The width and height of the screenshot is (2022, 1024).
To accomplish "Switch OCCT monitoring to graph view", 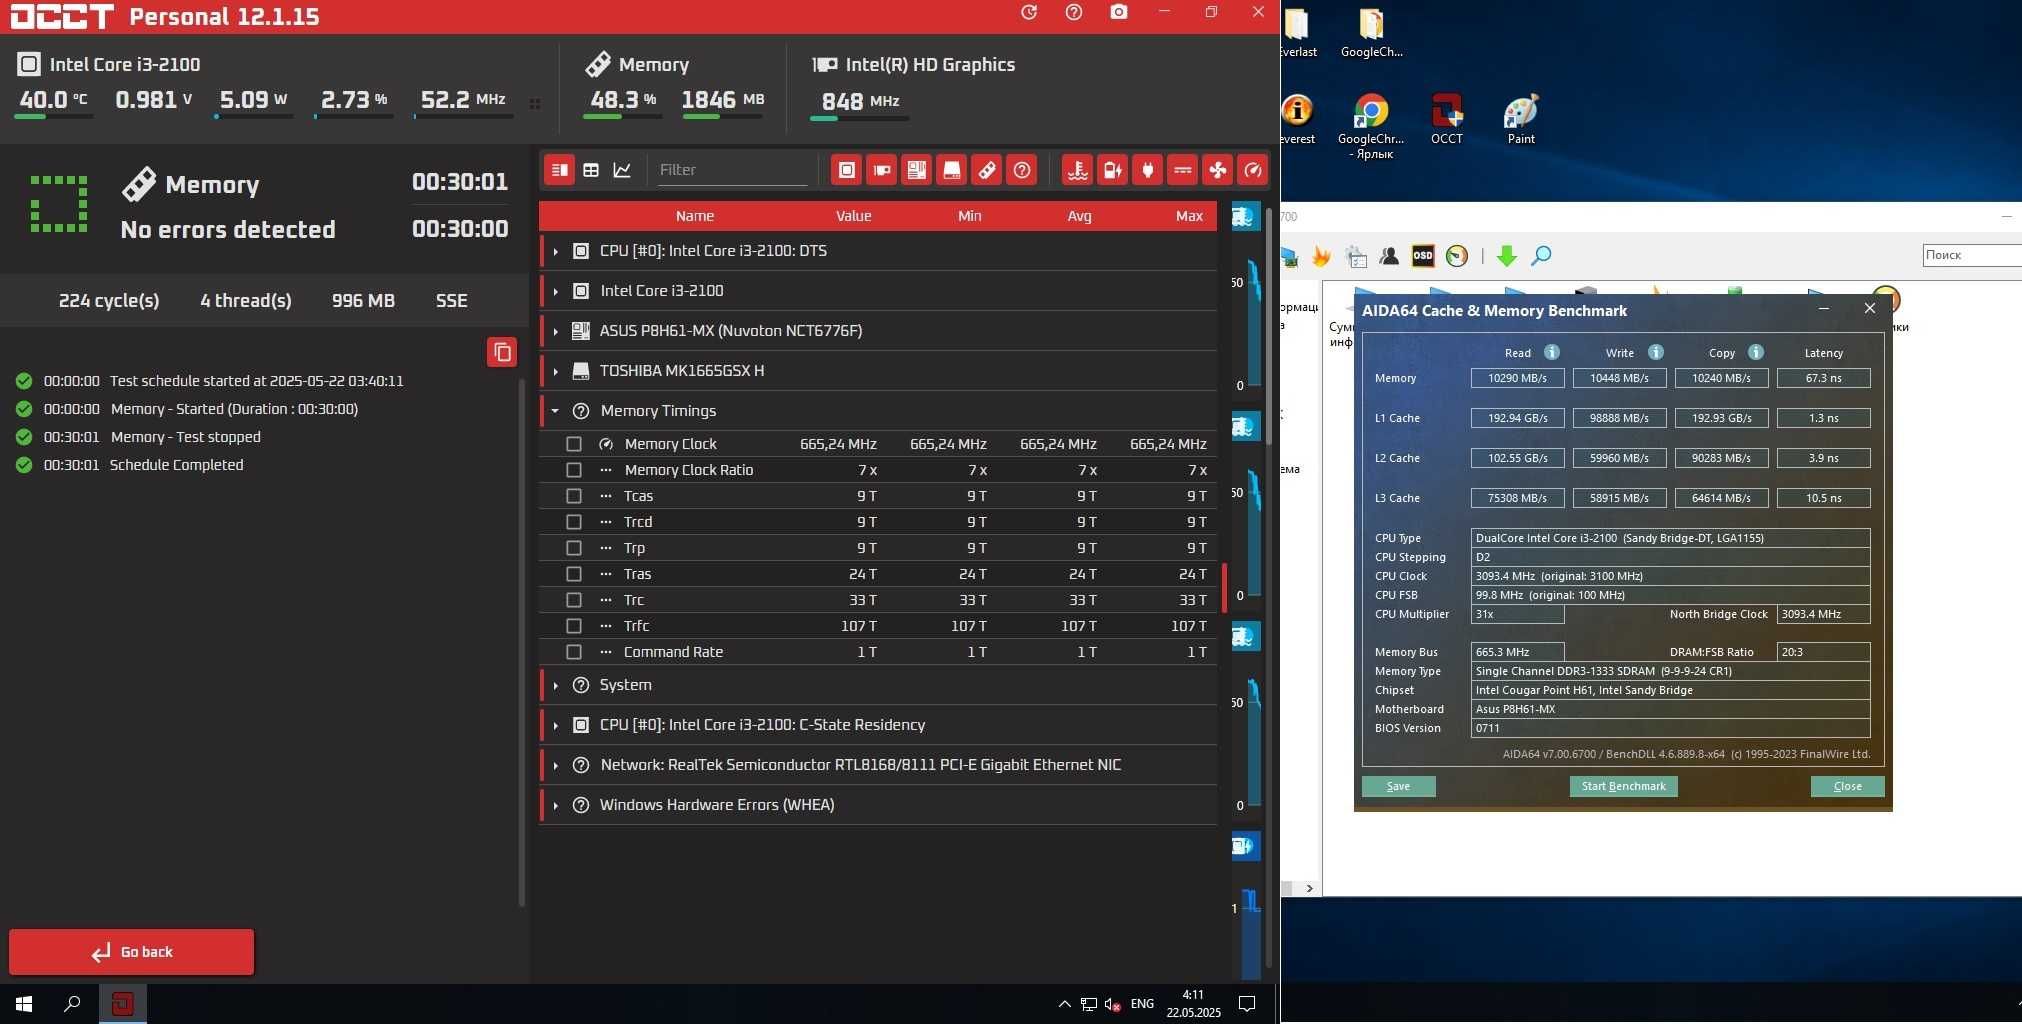I will click(622, 170).
